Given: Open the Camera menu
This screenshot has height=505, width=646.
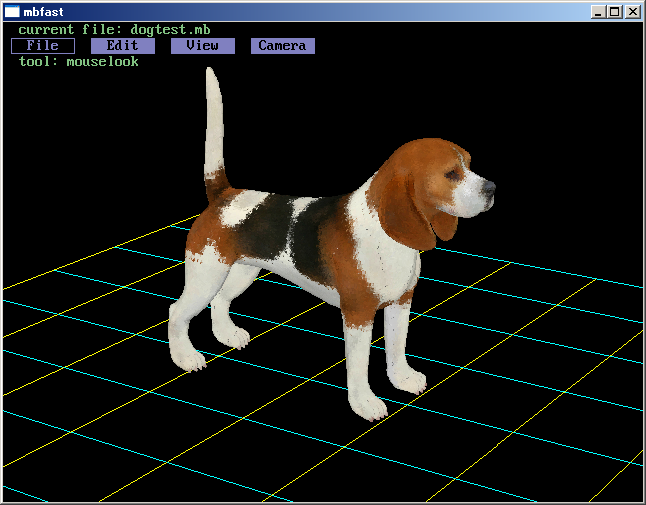Looking at the screenshot, I should 282,46.
